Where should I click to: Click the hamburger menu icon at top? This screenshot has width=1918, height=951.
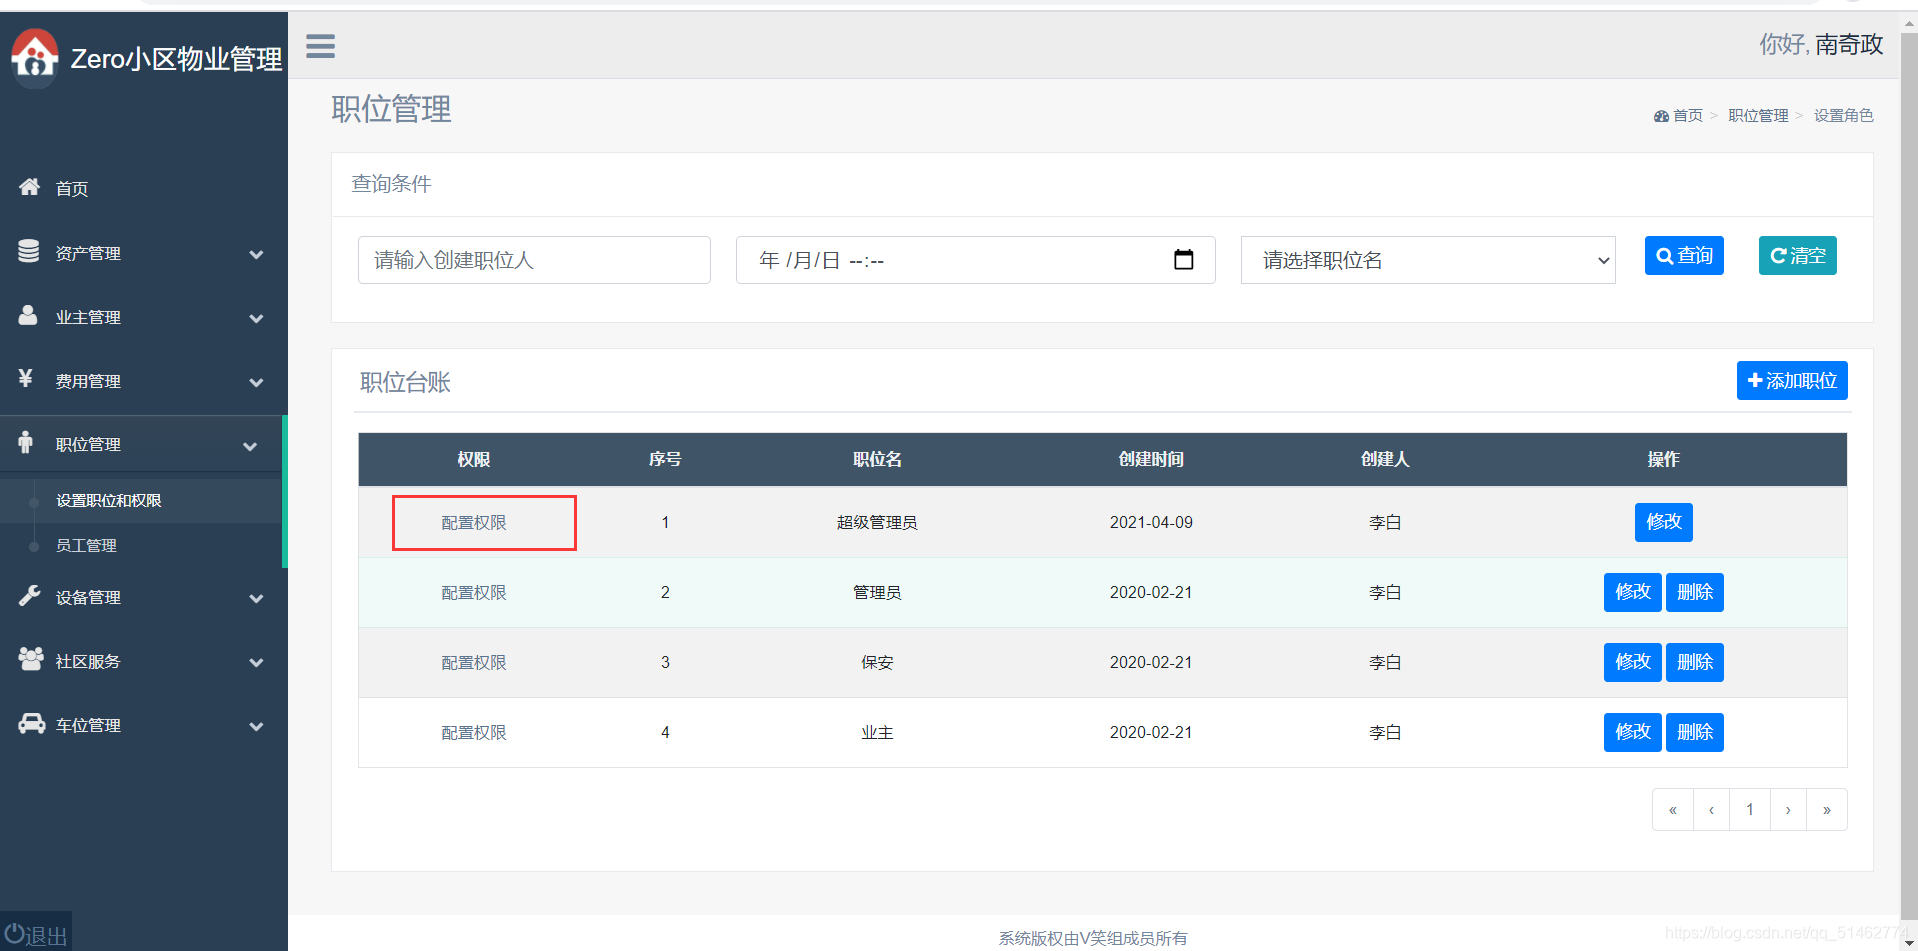coord(320,46)
